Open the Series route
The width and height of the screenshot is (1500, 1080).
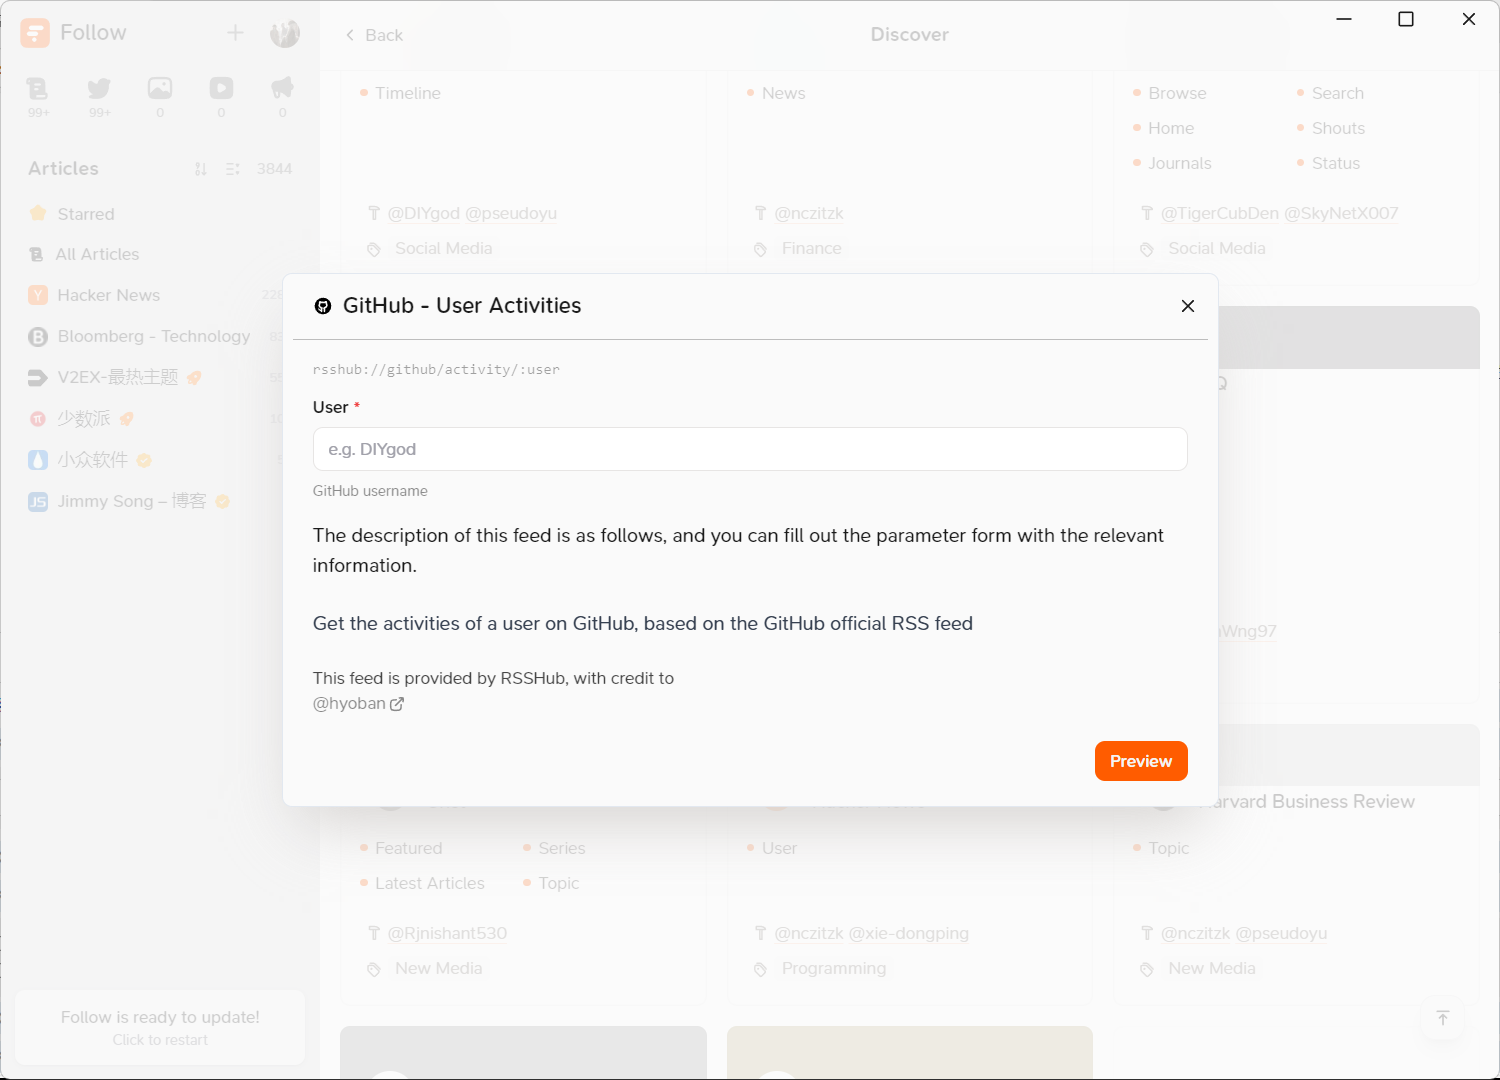click(x=562, y=848)
